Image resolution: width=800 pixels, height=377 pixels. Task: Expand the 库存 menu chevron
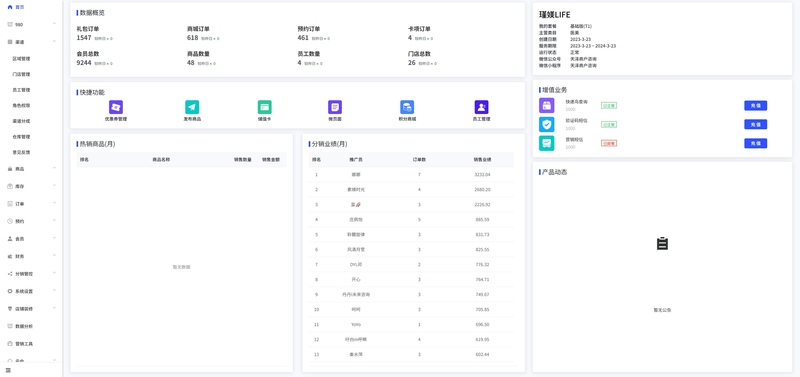tap(54, 186)
